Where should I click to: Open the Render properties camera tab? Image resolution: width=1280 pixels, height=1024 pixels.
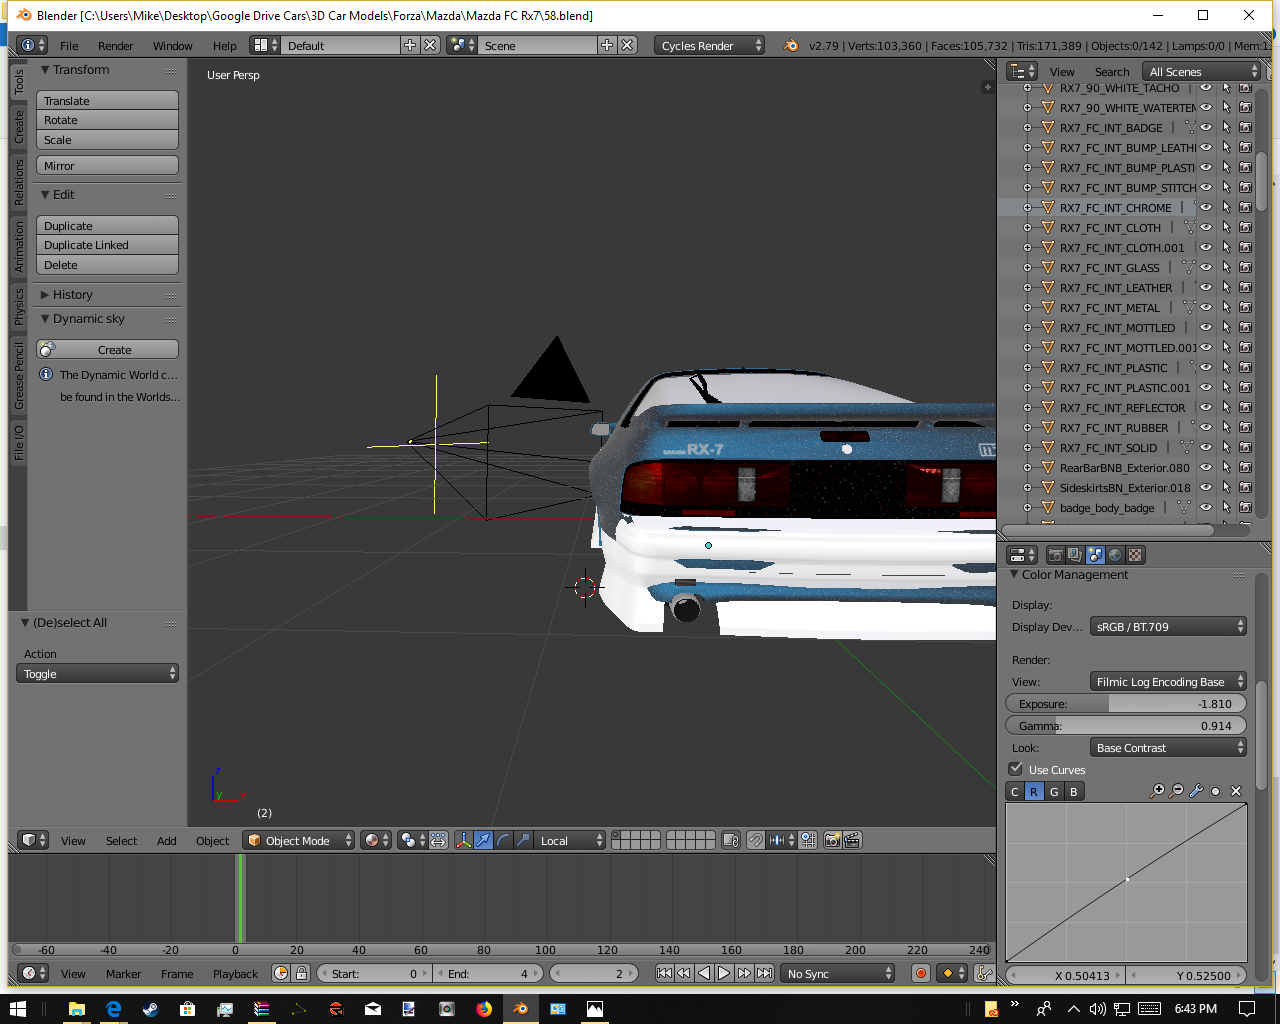[1055, 555]
